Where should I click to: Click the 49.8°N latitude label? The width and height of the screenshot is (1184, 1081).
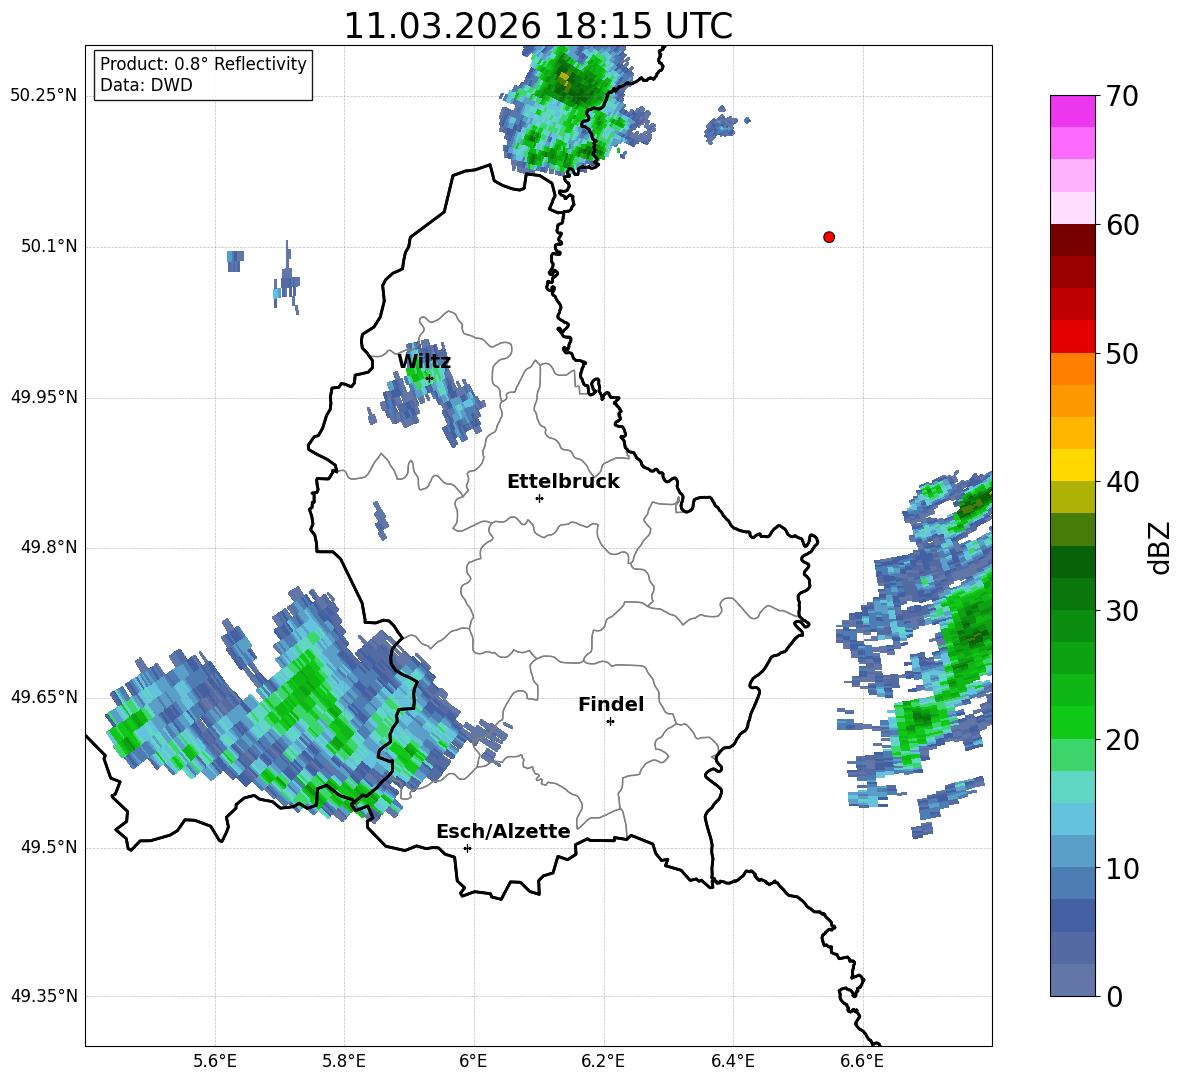coord(49,547)
